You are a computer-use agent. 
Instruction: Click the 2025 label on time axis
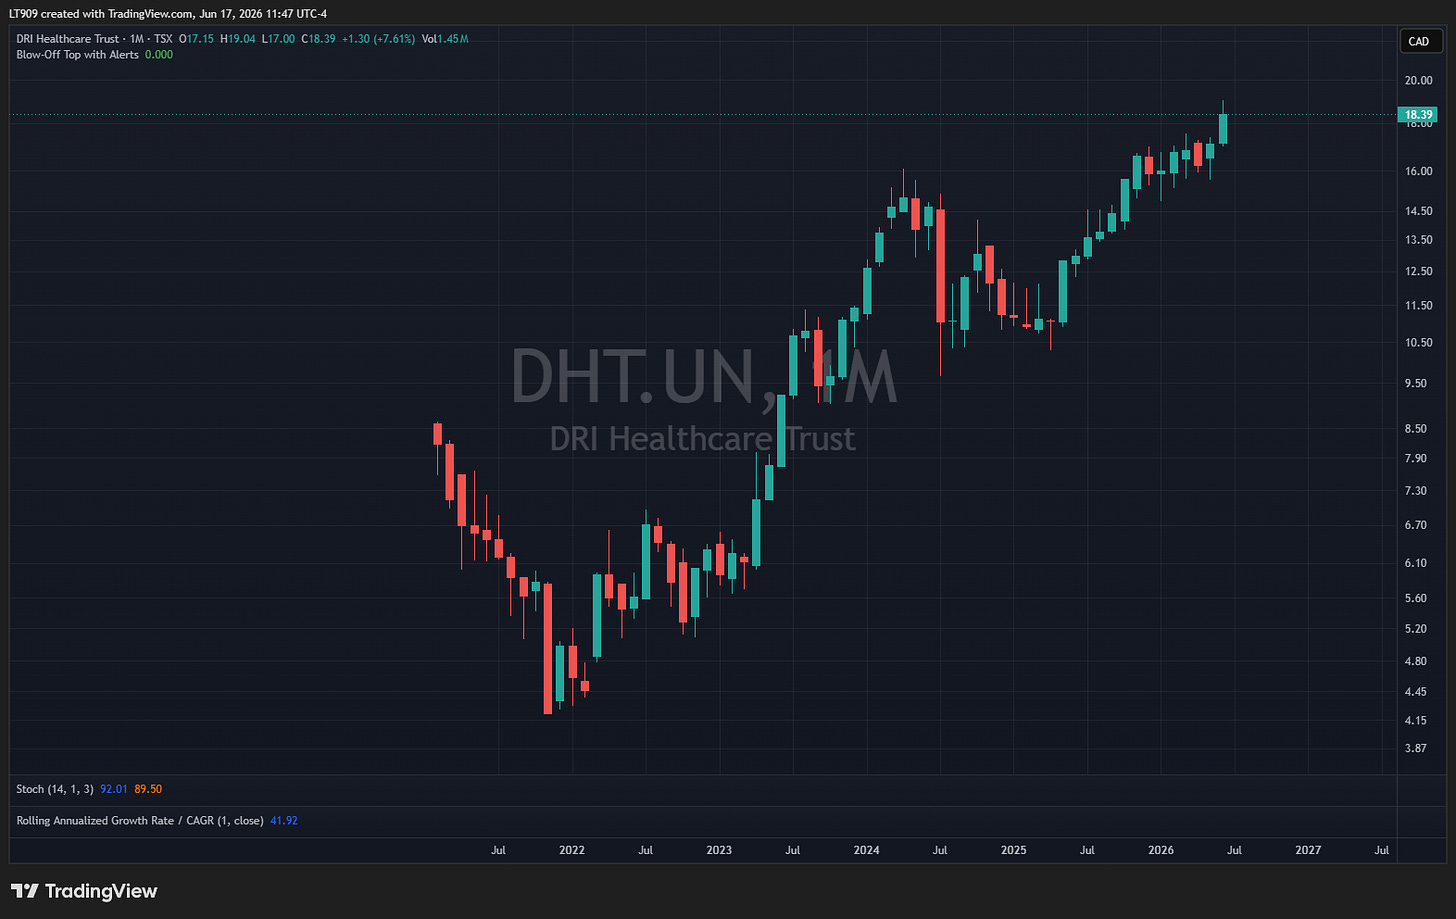coord(1014,850)
